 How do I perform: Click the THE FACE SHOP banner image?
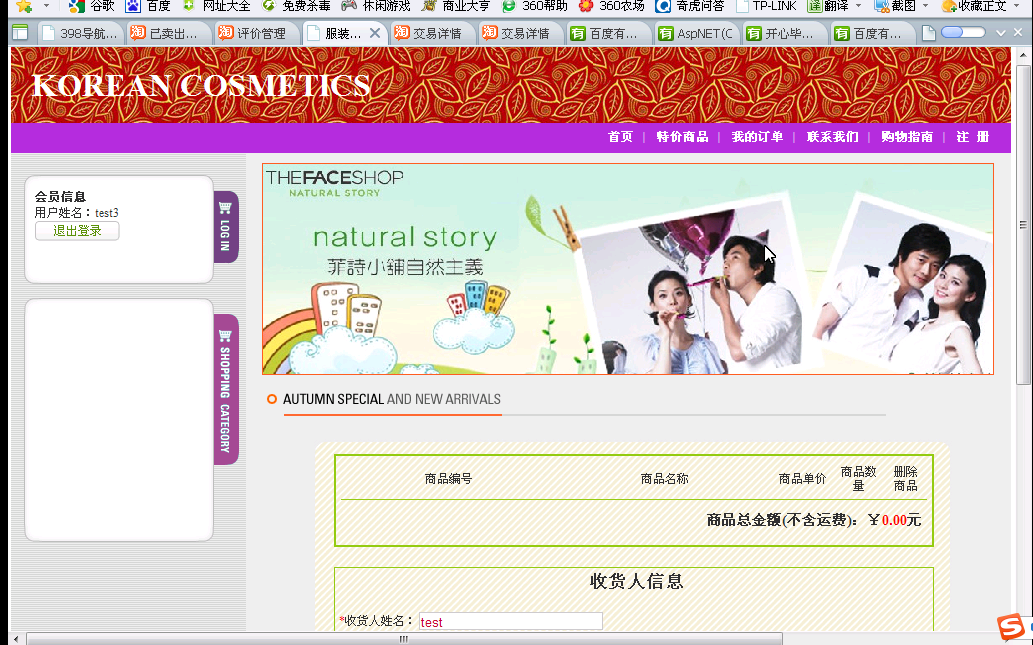[x=628, y=269]
